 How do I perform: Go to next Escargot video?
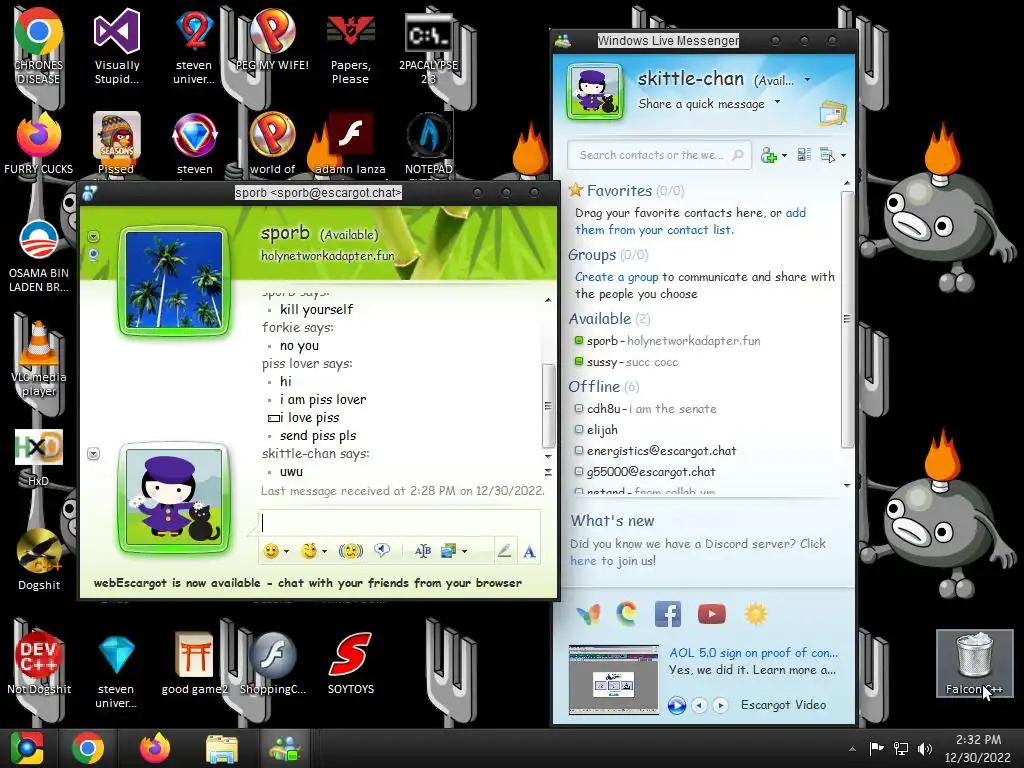click(x=720, y=705)
